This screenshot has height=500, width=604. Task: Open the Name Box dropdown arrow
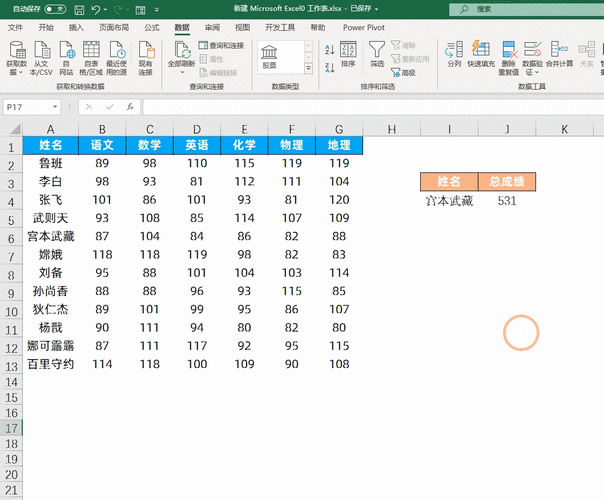click(x=55, y=107)
